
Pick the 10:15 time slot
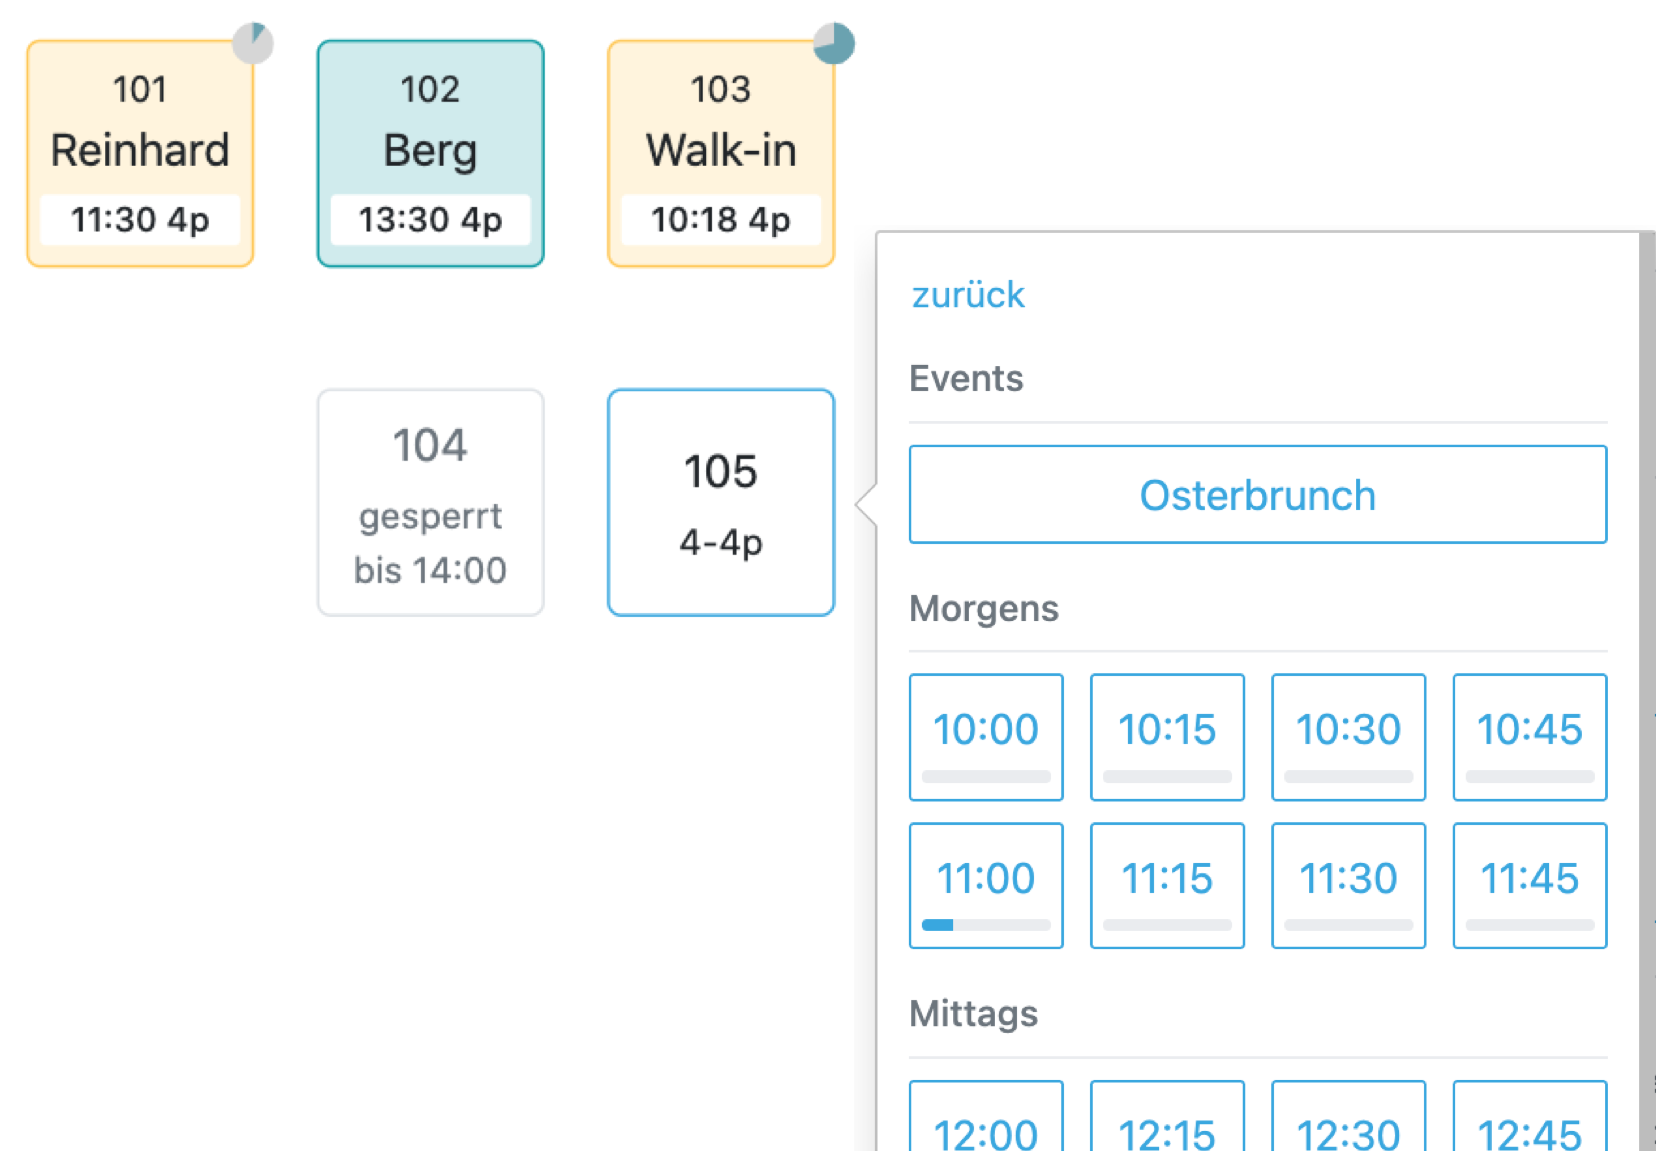(1167, 737)
